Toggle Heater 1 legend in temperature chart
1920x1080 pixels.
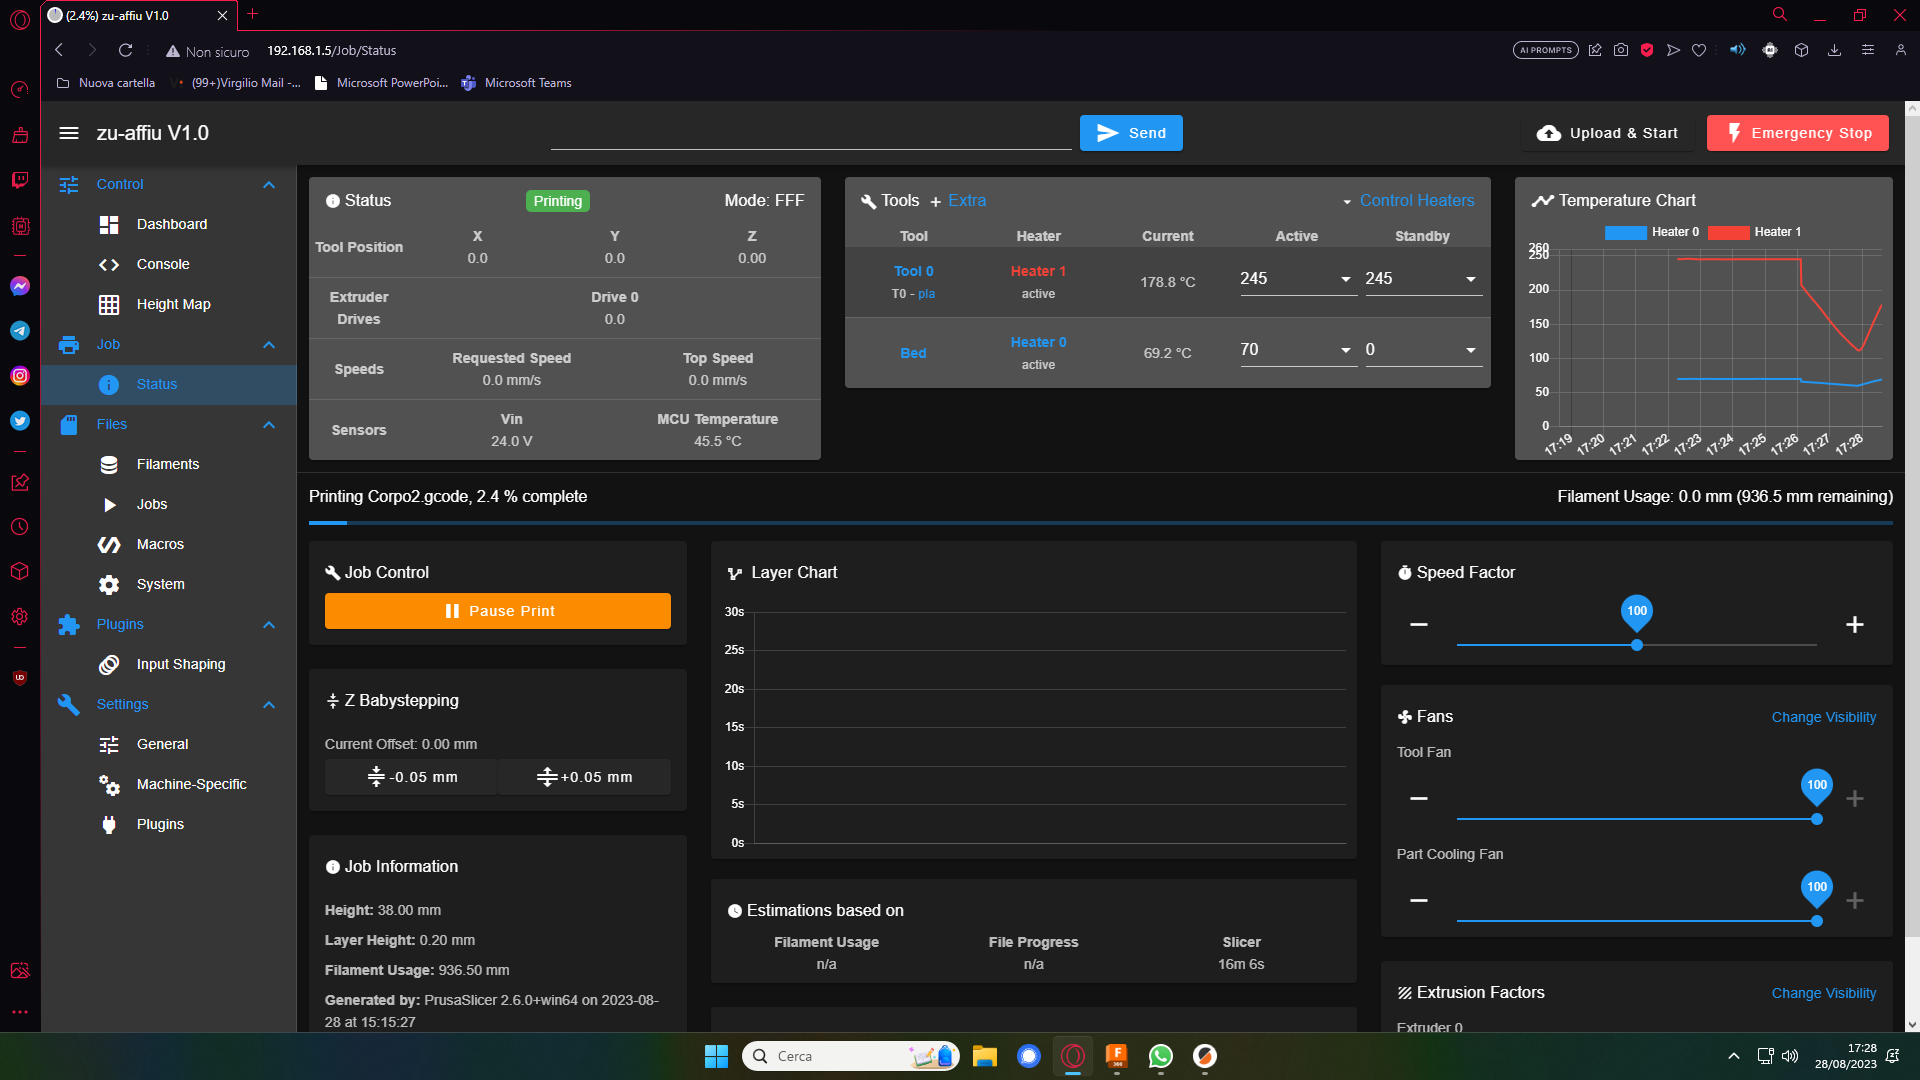click(x=1755, y=232)
